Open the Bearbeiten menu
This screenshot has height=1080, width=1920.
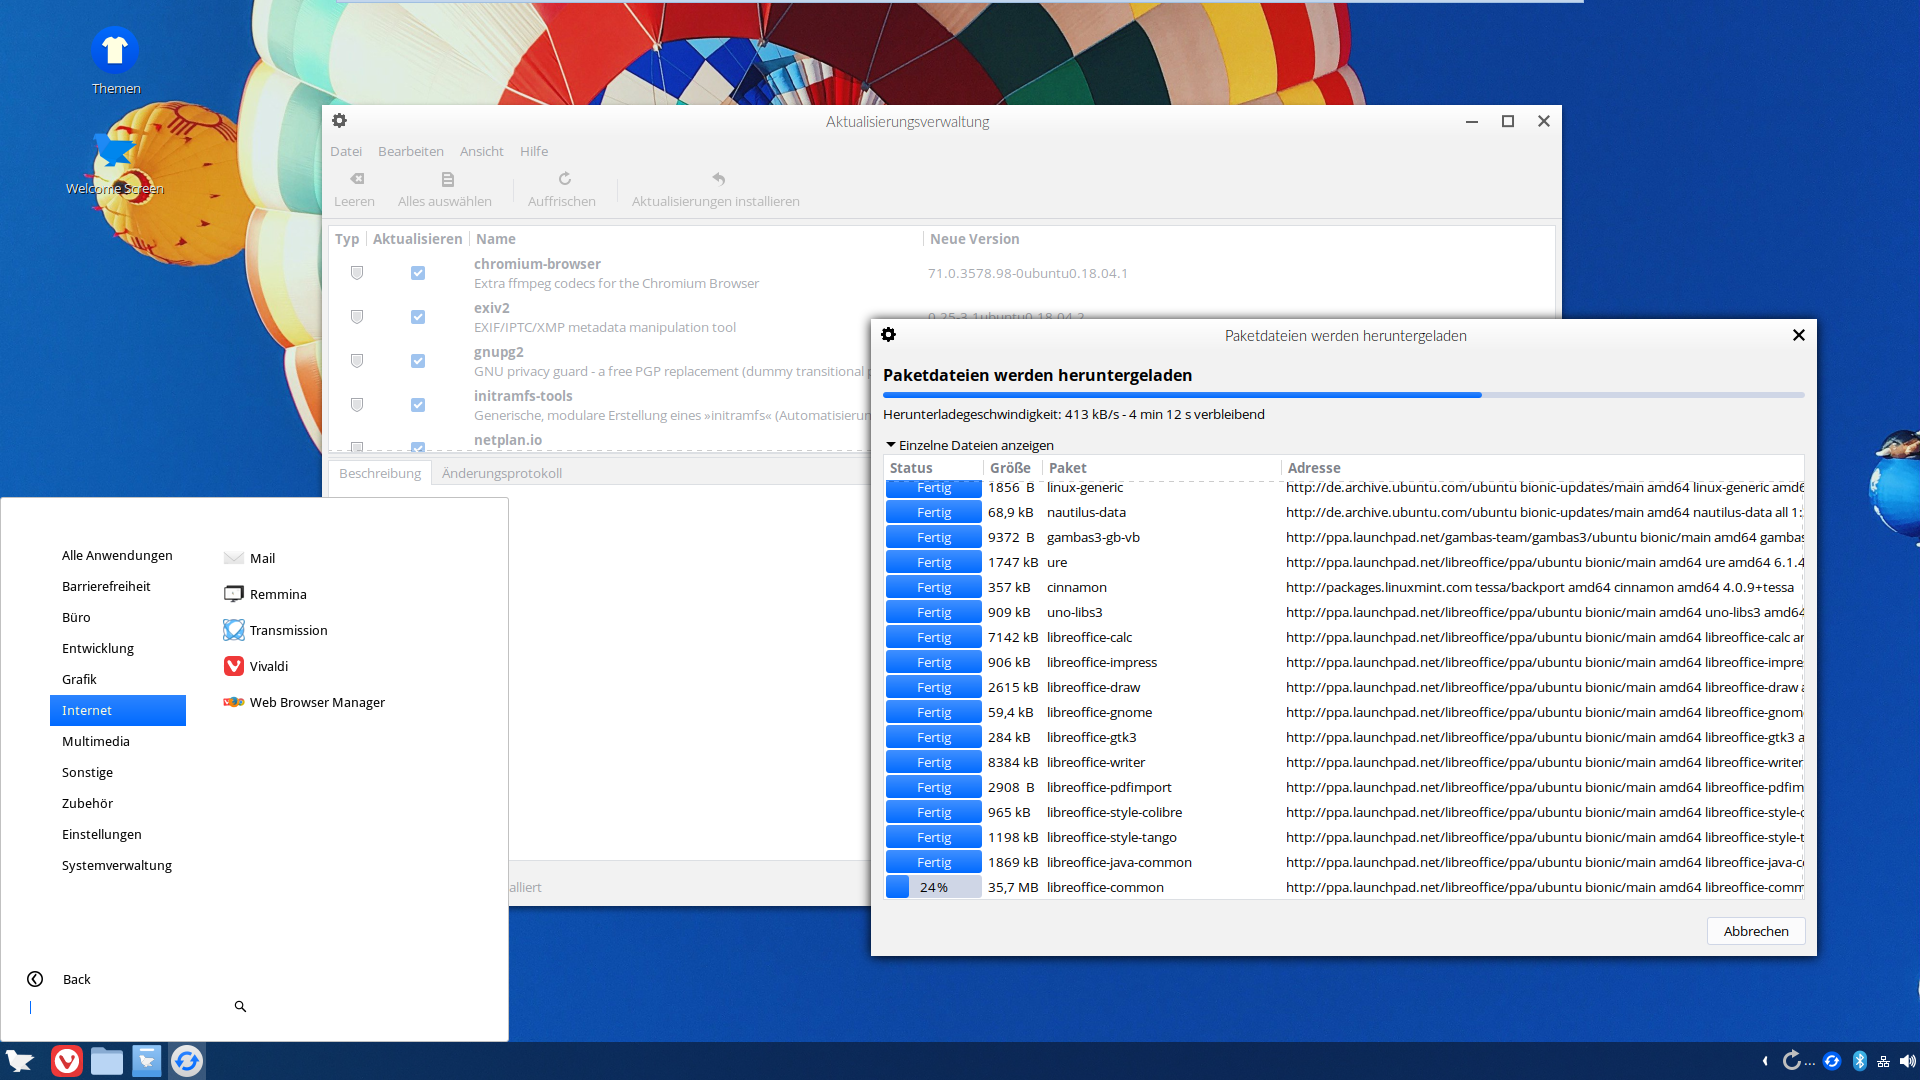(x=410, y=151)
